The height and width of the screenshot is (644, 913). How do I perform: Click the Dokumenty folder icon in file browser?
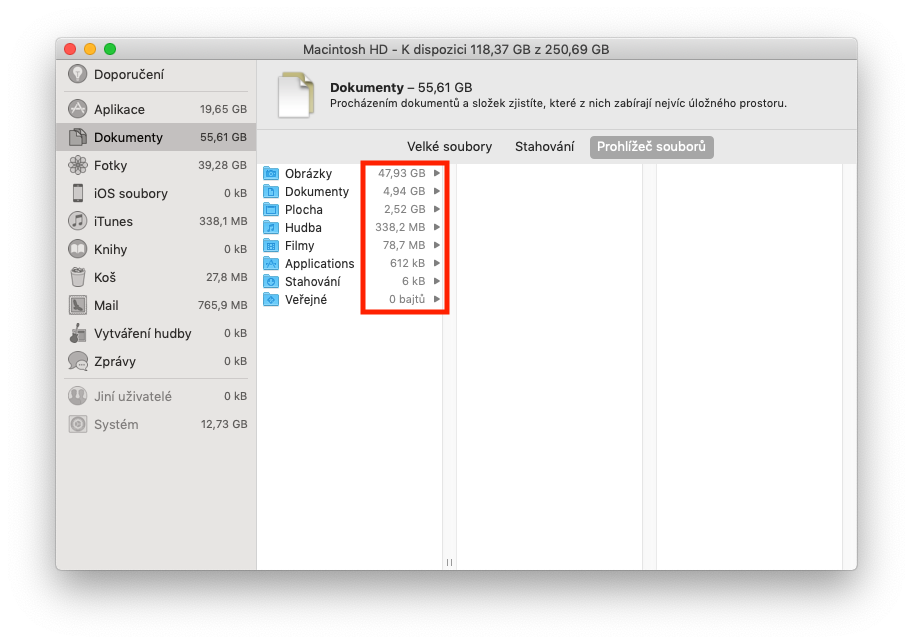pos(271,191)
